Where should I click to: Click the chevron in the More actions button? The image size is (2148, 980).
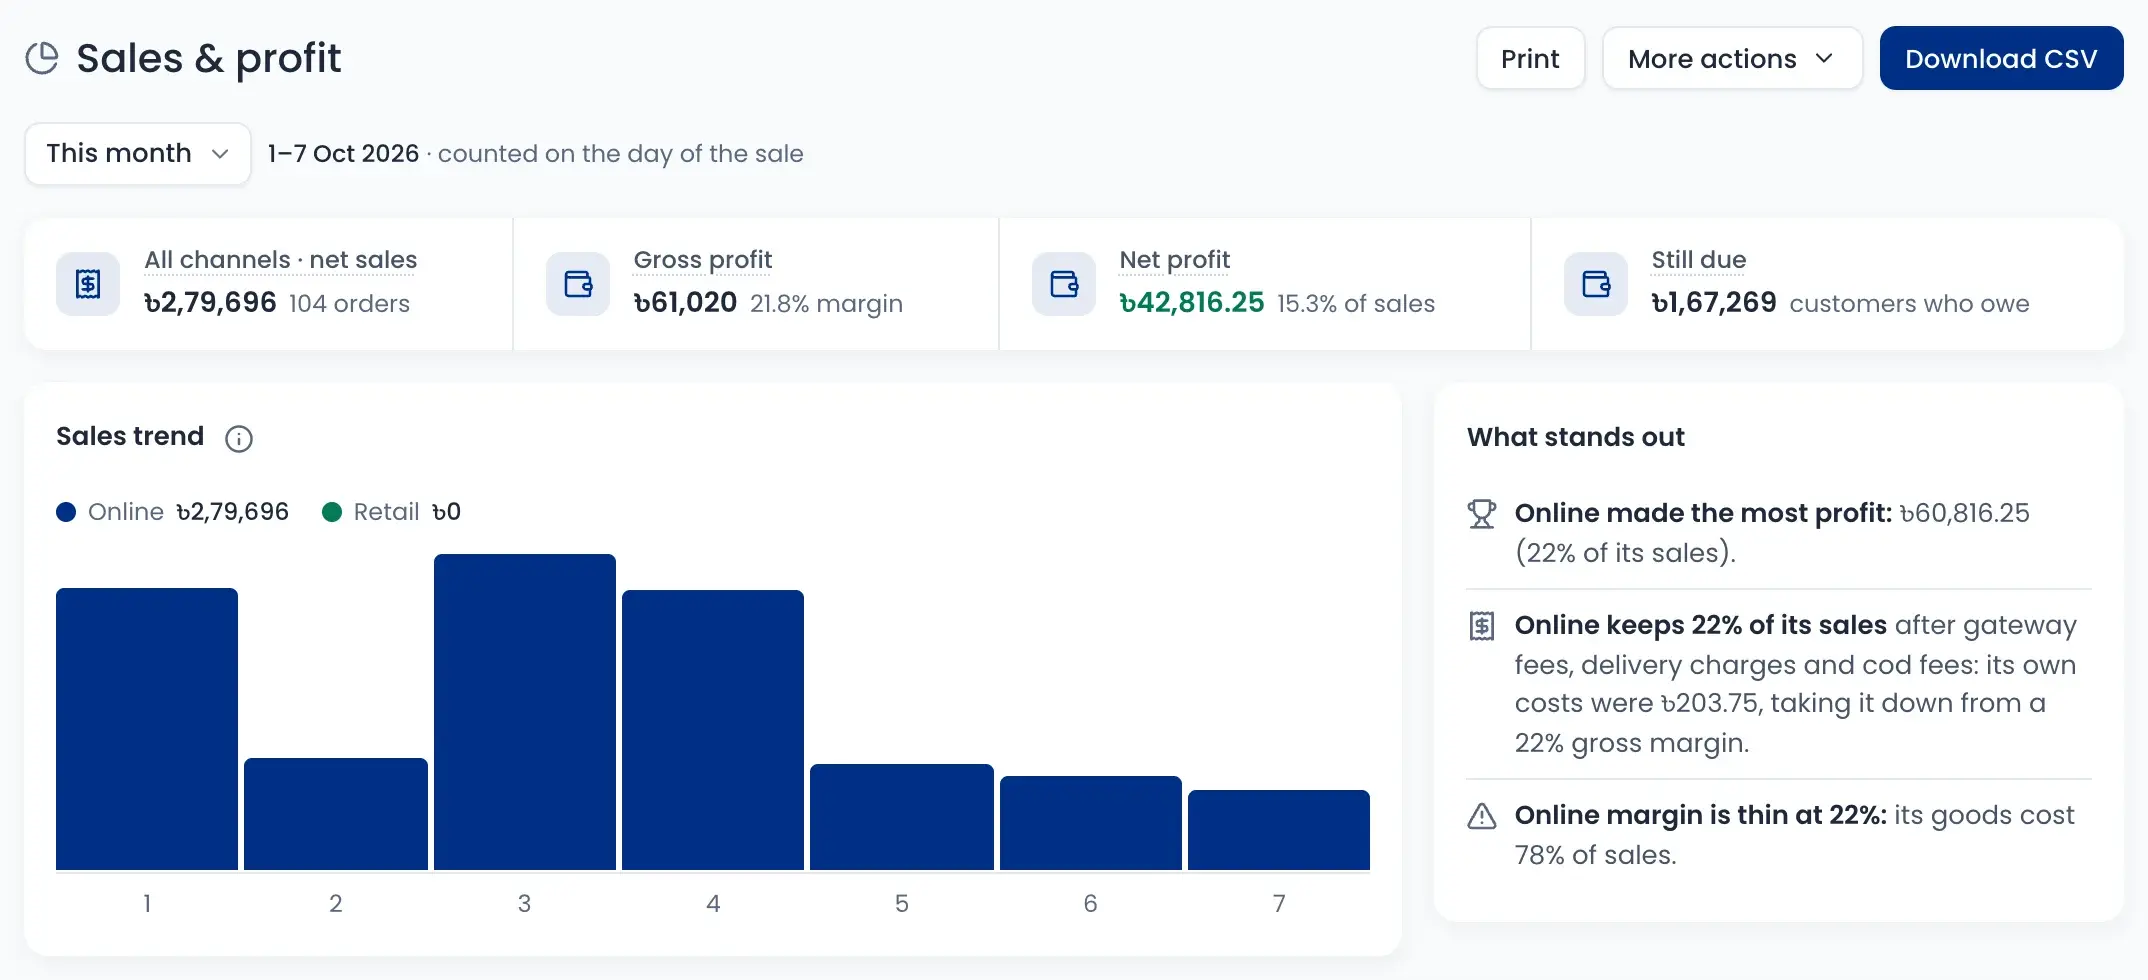[1824, 59]
